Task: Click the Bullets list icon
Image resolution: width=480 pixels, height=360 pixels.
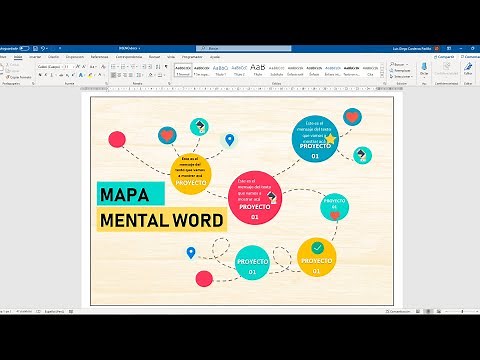Action: click(114, 67)
